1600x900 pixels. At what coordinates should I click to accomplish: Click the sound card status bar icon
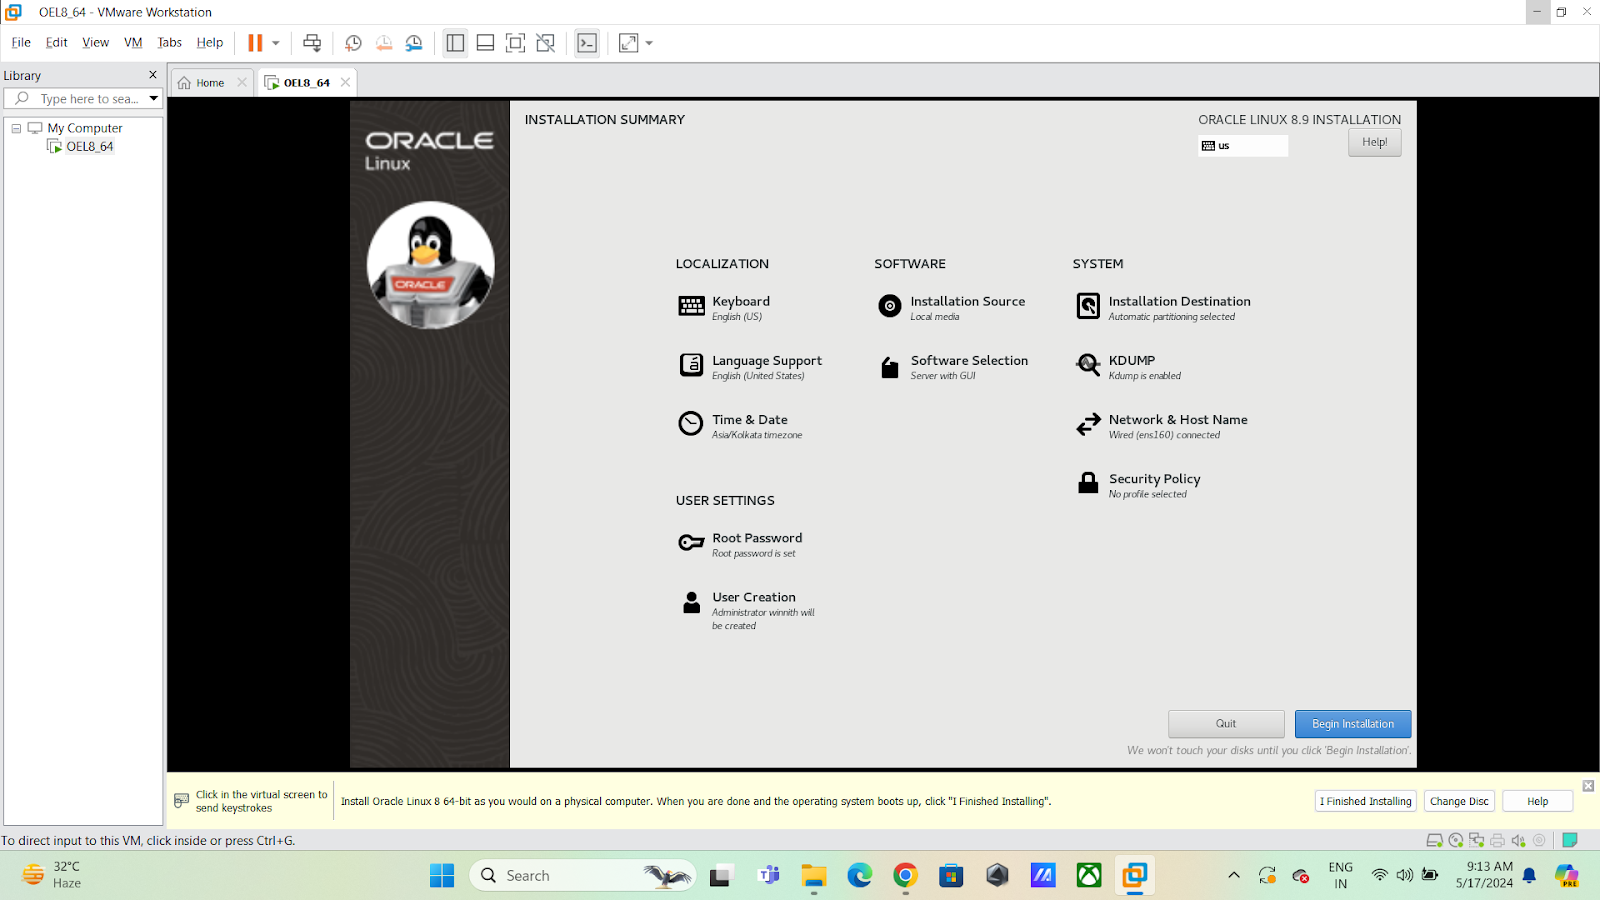[1518, 841]
